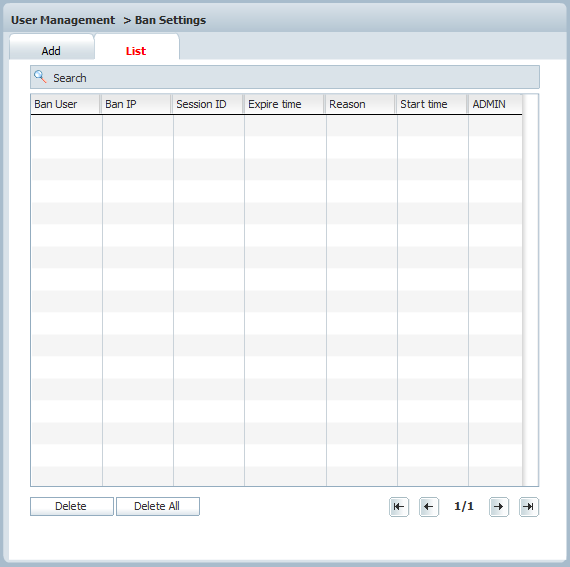Sort by the ADMIN column header

[495, 104]
